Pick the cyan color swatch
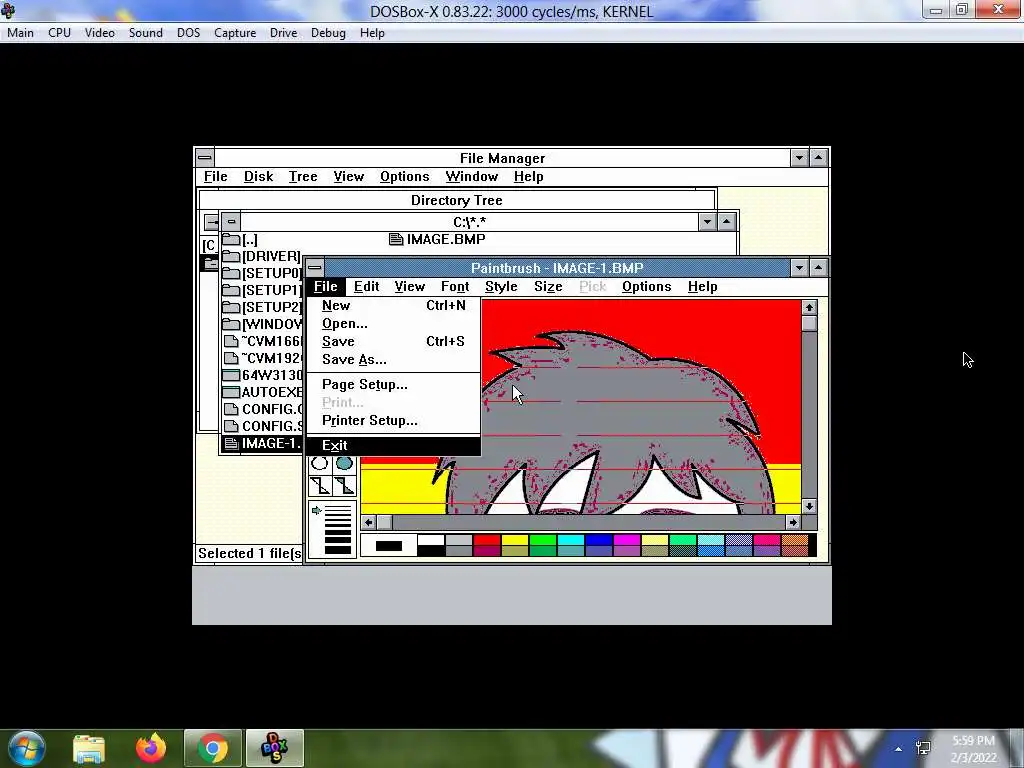 tap(570, 540)
